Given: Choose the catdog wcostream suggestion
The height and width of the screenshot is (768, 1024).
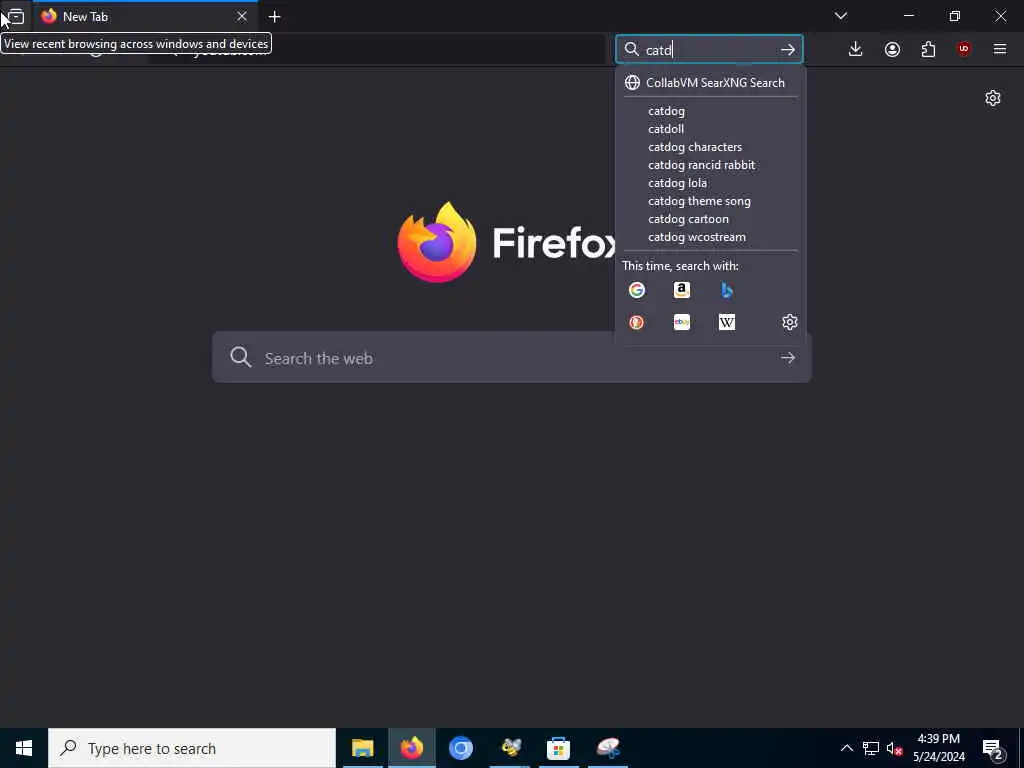Looking at the screenshot, I should 711,237.
